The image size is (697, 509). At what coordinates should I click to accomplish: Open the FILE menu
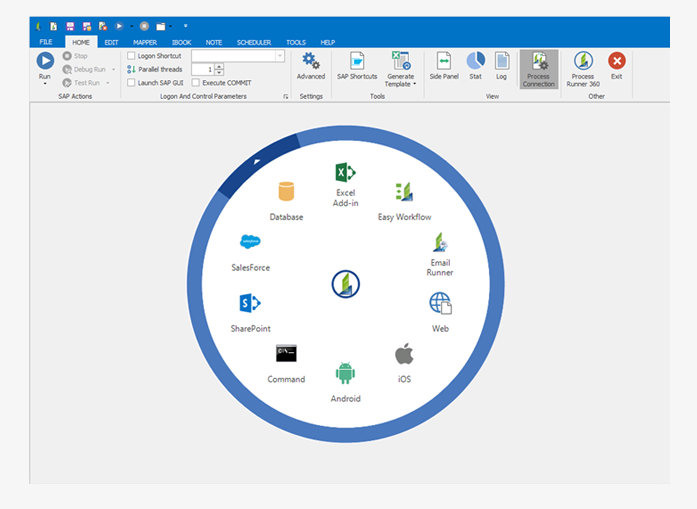coord(46,42)
